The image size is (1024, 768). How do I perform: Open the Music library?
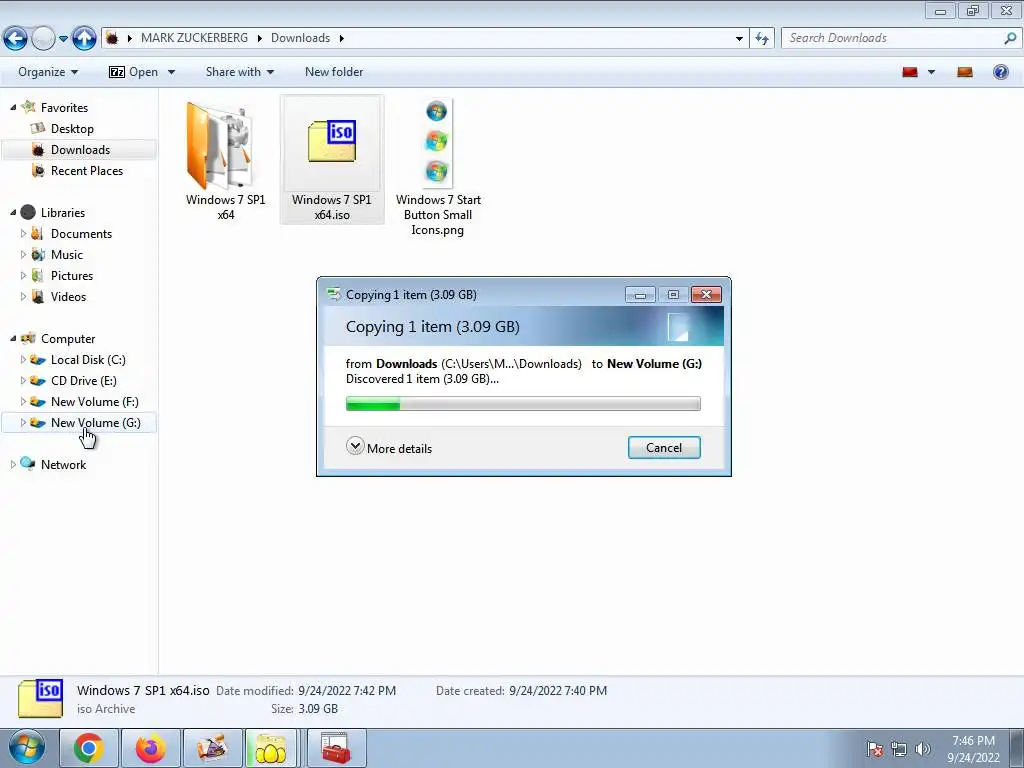(67, 255)
